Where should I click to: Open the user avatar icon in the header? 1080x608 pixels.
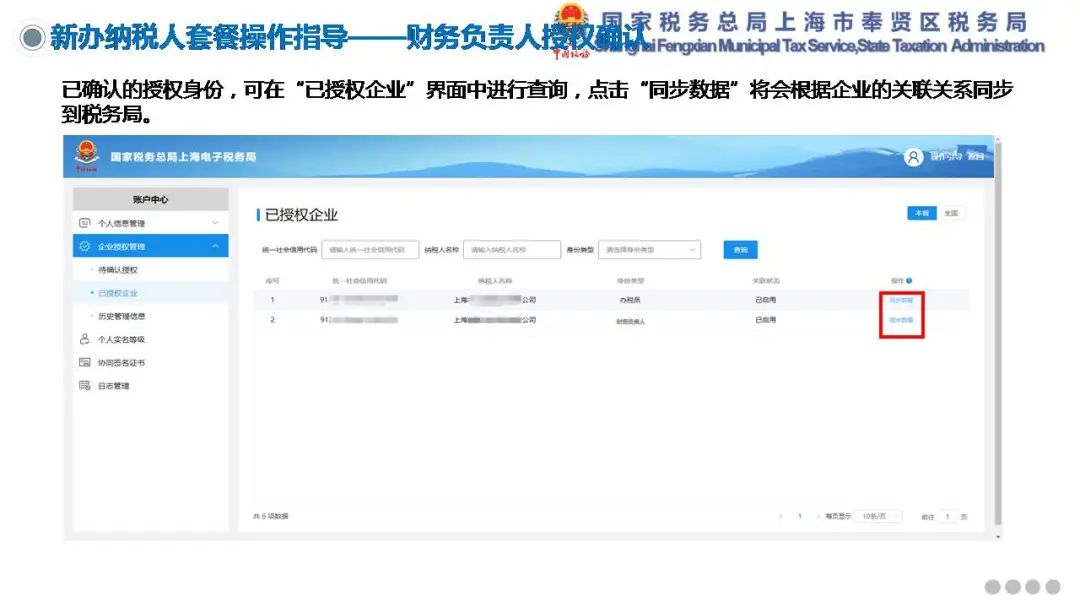pos(913,157)
